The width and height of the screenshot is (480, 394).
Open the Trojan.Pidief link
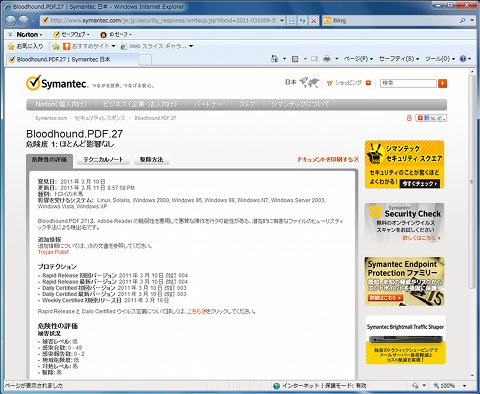click(53, 252)
